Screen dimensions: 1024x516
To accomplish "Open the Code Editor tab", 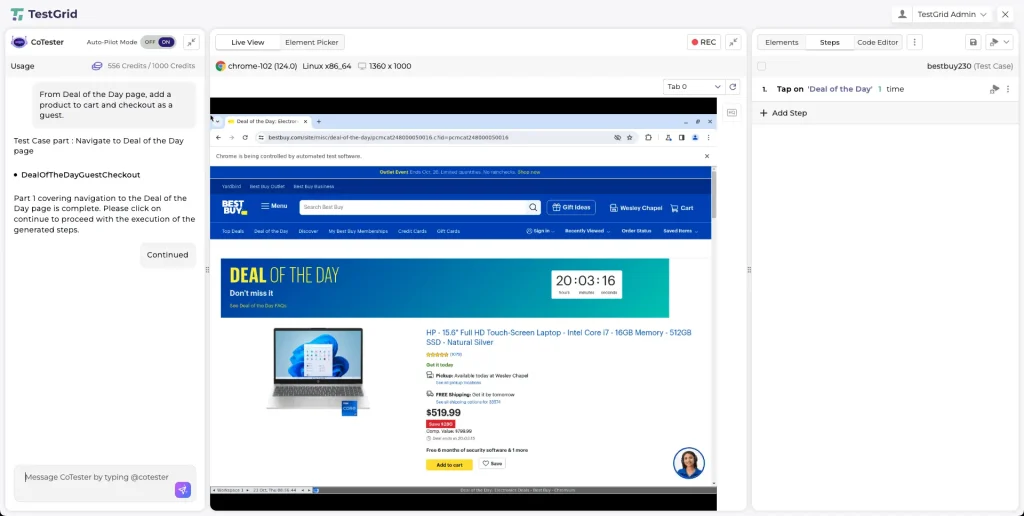I will (878, 42).
